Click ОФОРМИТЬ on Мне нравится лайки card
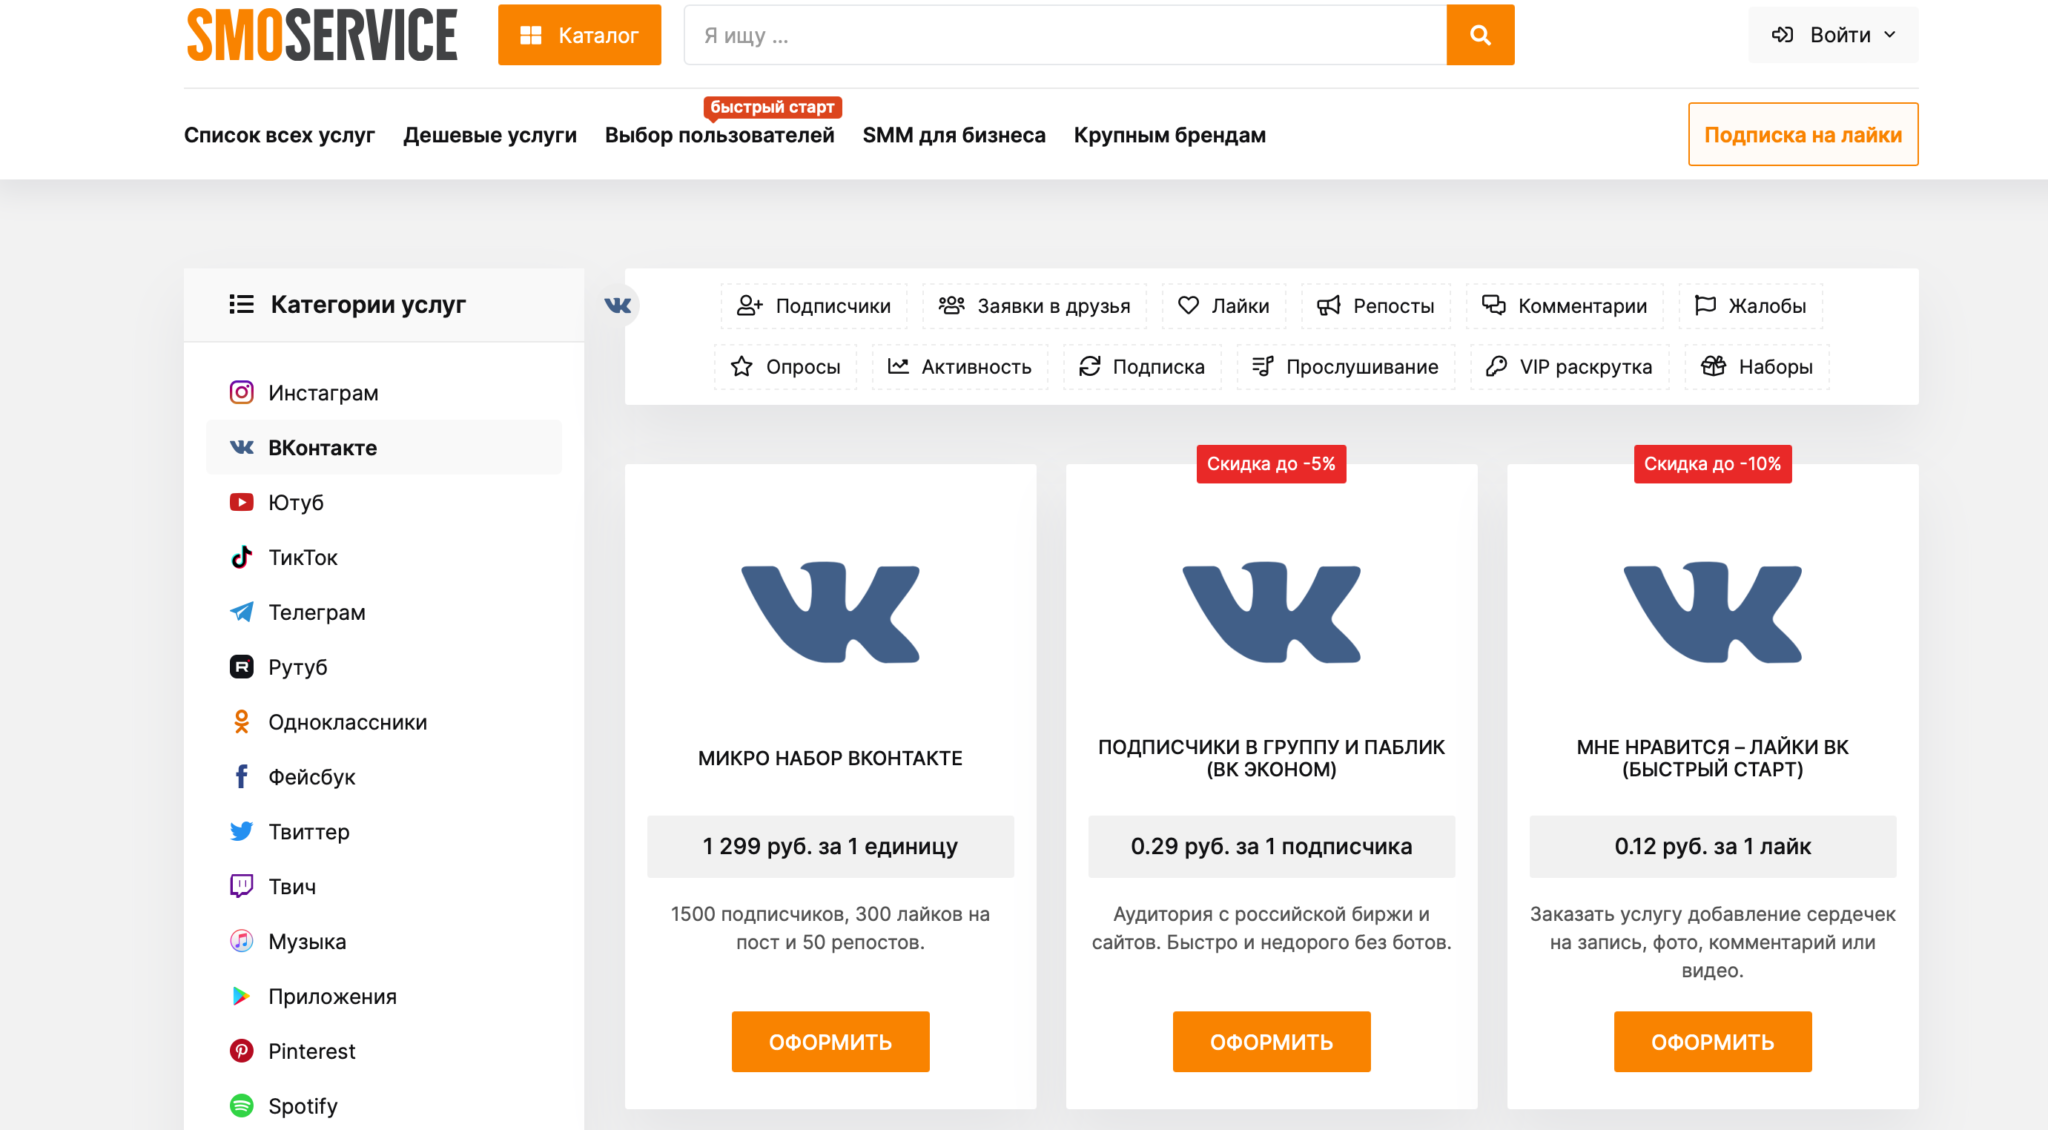 1712,1042
